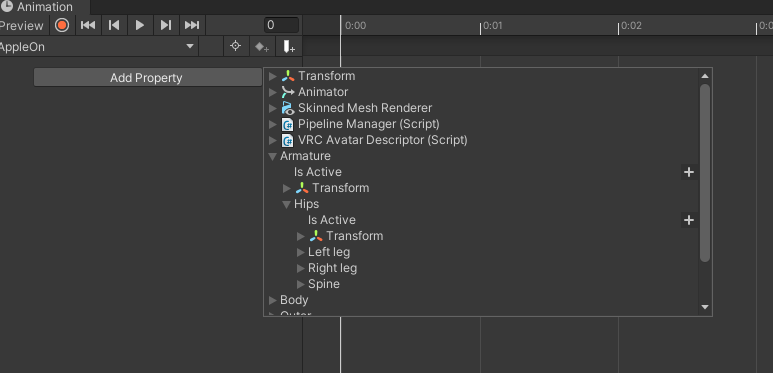Play the AppleOn animation clip
This screenshot has height=373, width=773.
click(140, 25)
